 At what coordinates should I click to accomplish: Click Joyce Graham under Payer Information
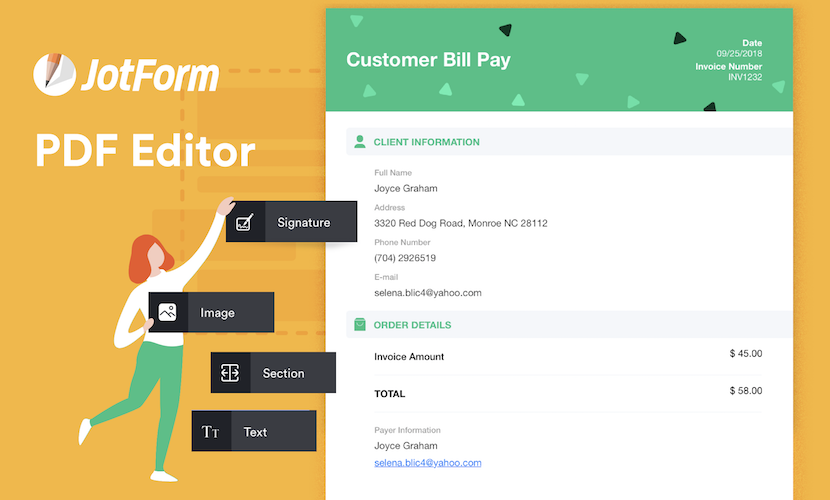(405, 446)
